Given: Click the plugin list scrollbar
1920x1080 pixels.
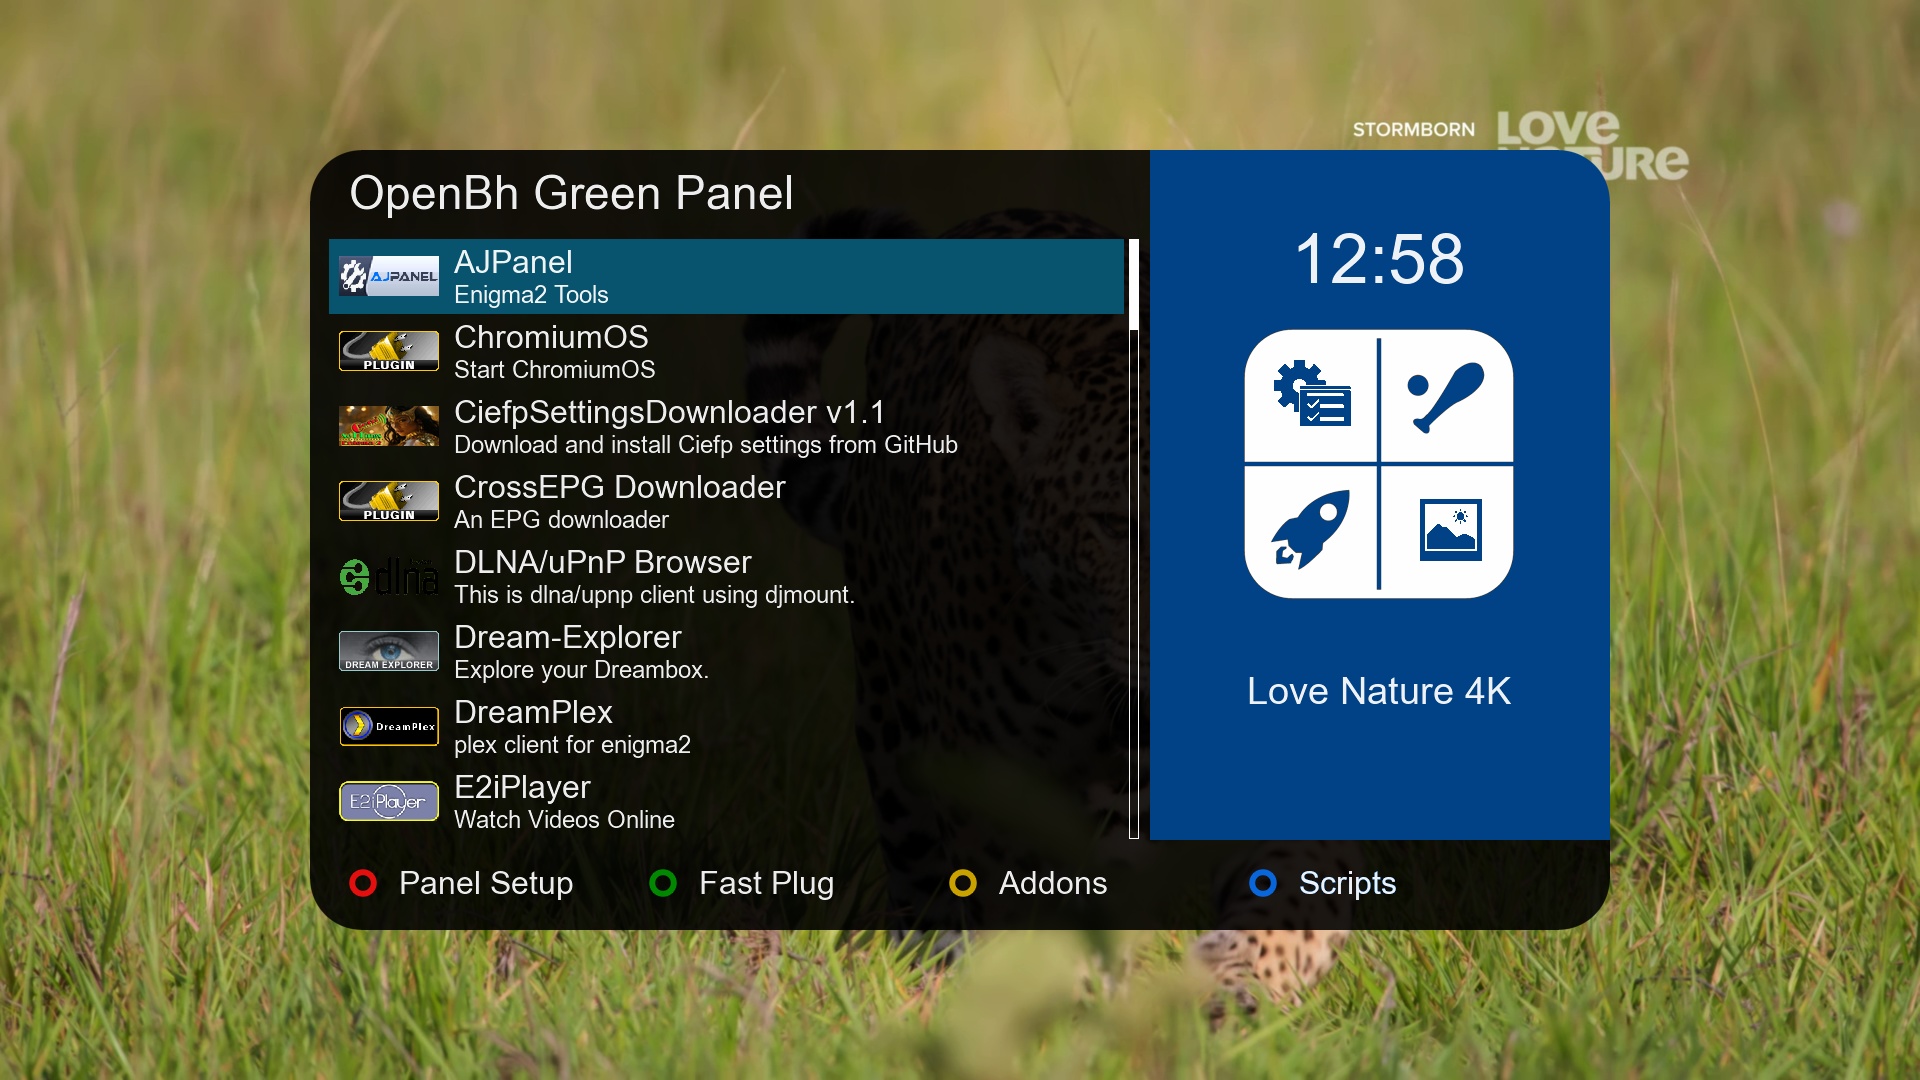Looking at the screenshot, I should (1134, 539).
